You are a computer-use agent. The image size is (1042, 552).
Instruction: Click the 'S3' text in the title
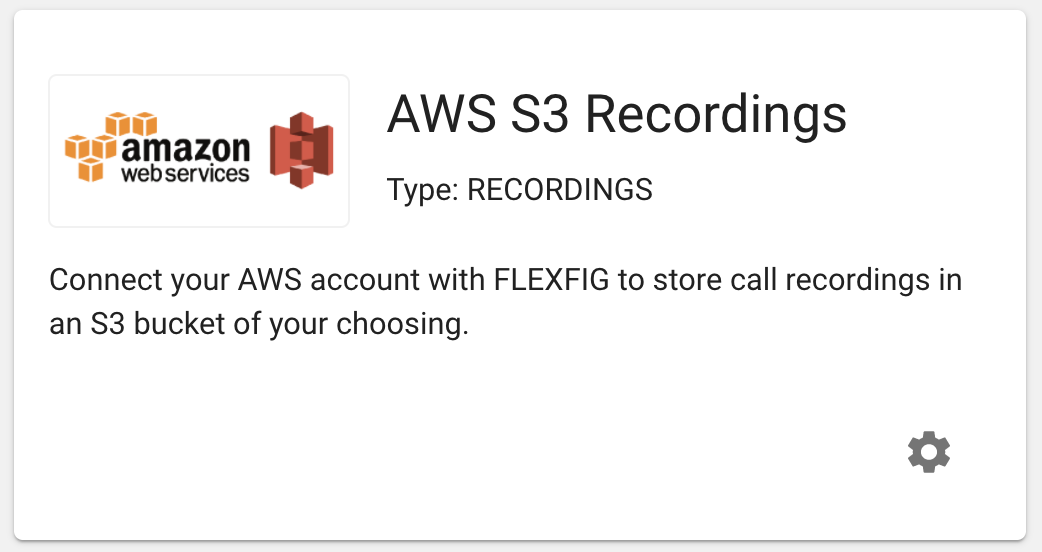540,114
